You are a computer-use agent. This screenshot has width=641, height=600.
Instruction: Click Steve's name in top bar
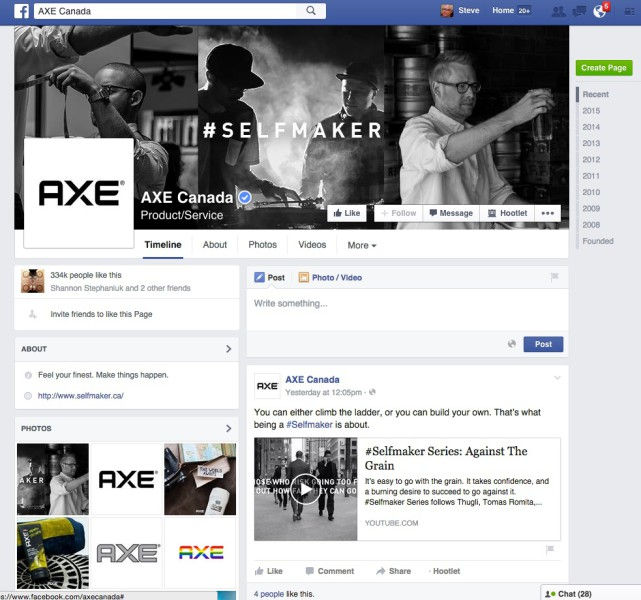[468, 11]
